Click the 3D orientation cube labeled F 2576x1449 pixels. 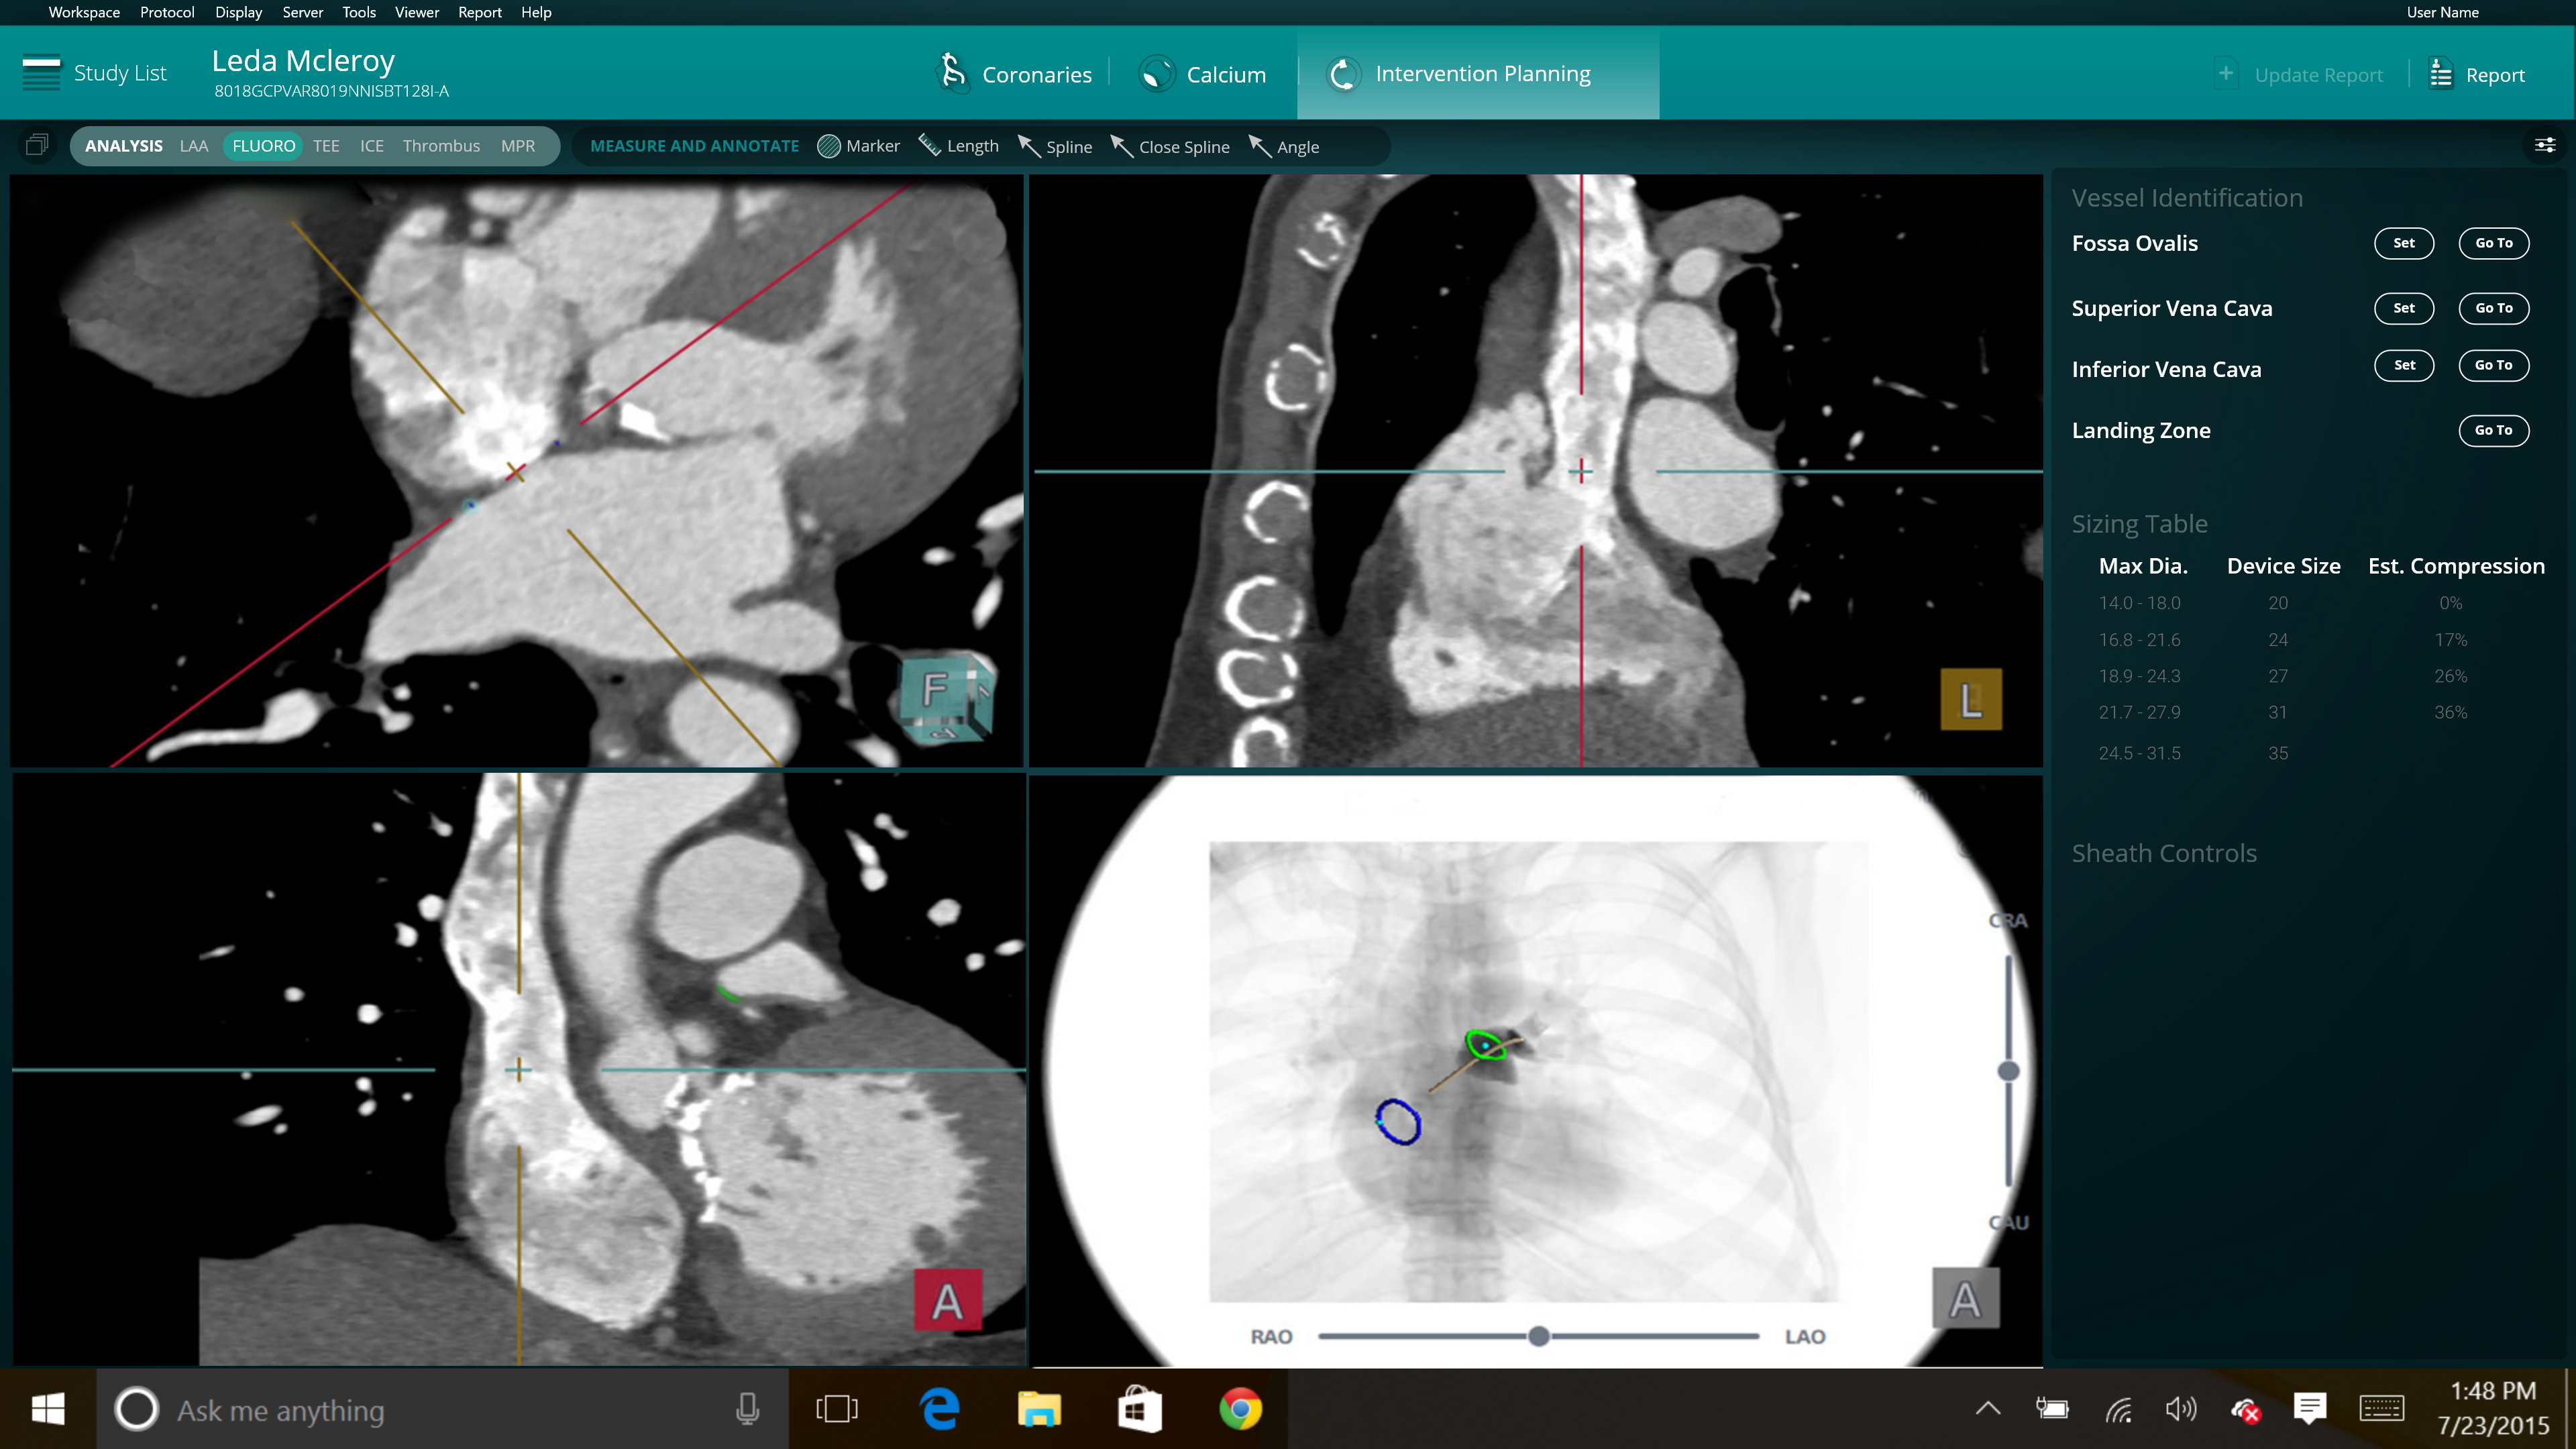[x=946, y=697]
